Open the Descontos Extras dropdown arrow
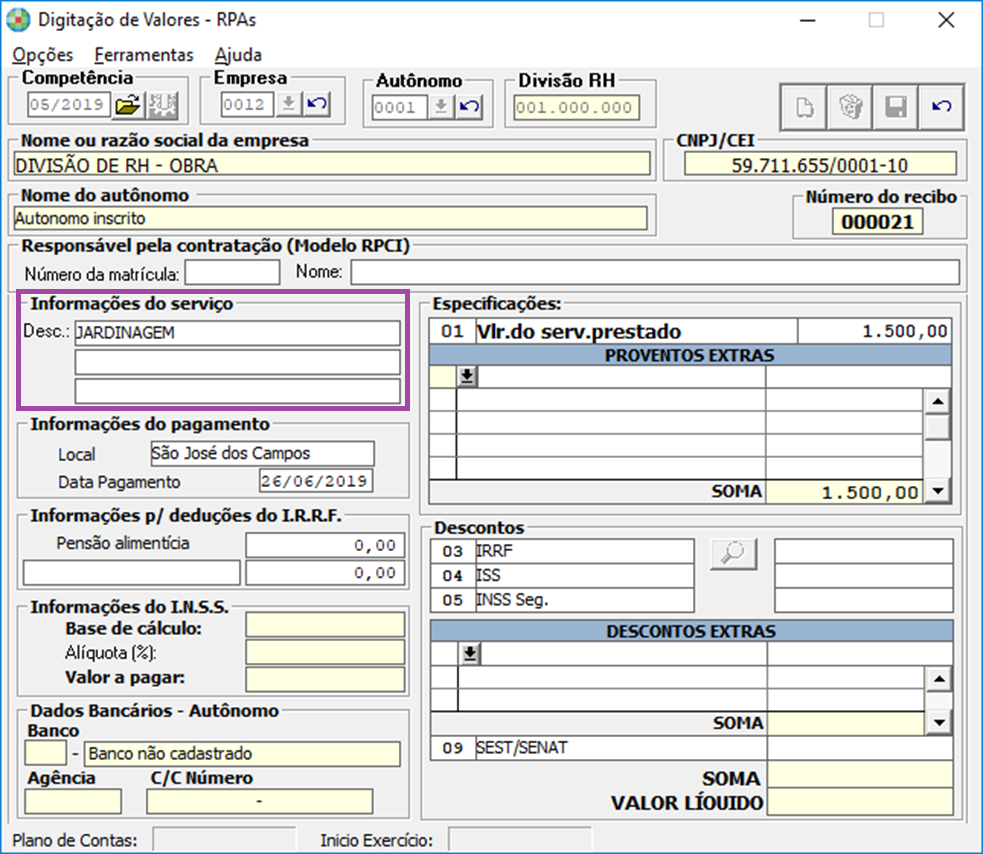 (467, 653)
